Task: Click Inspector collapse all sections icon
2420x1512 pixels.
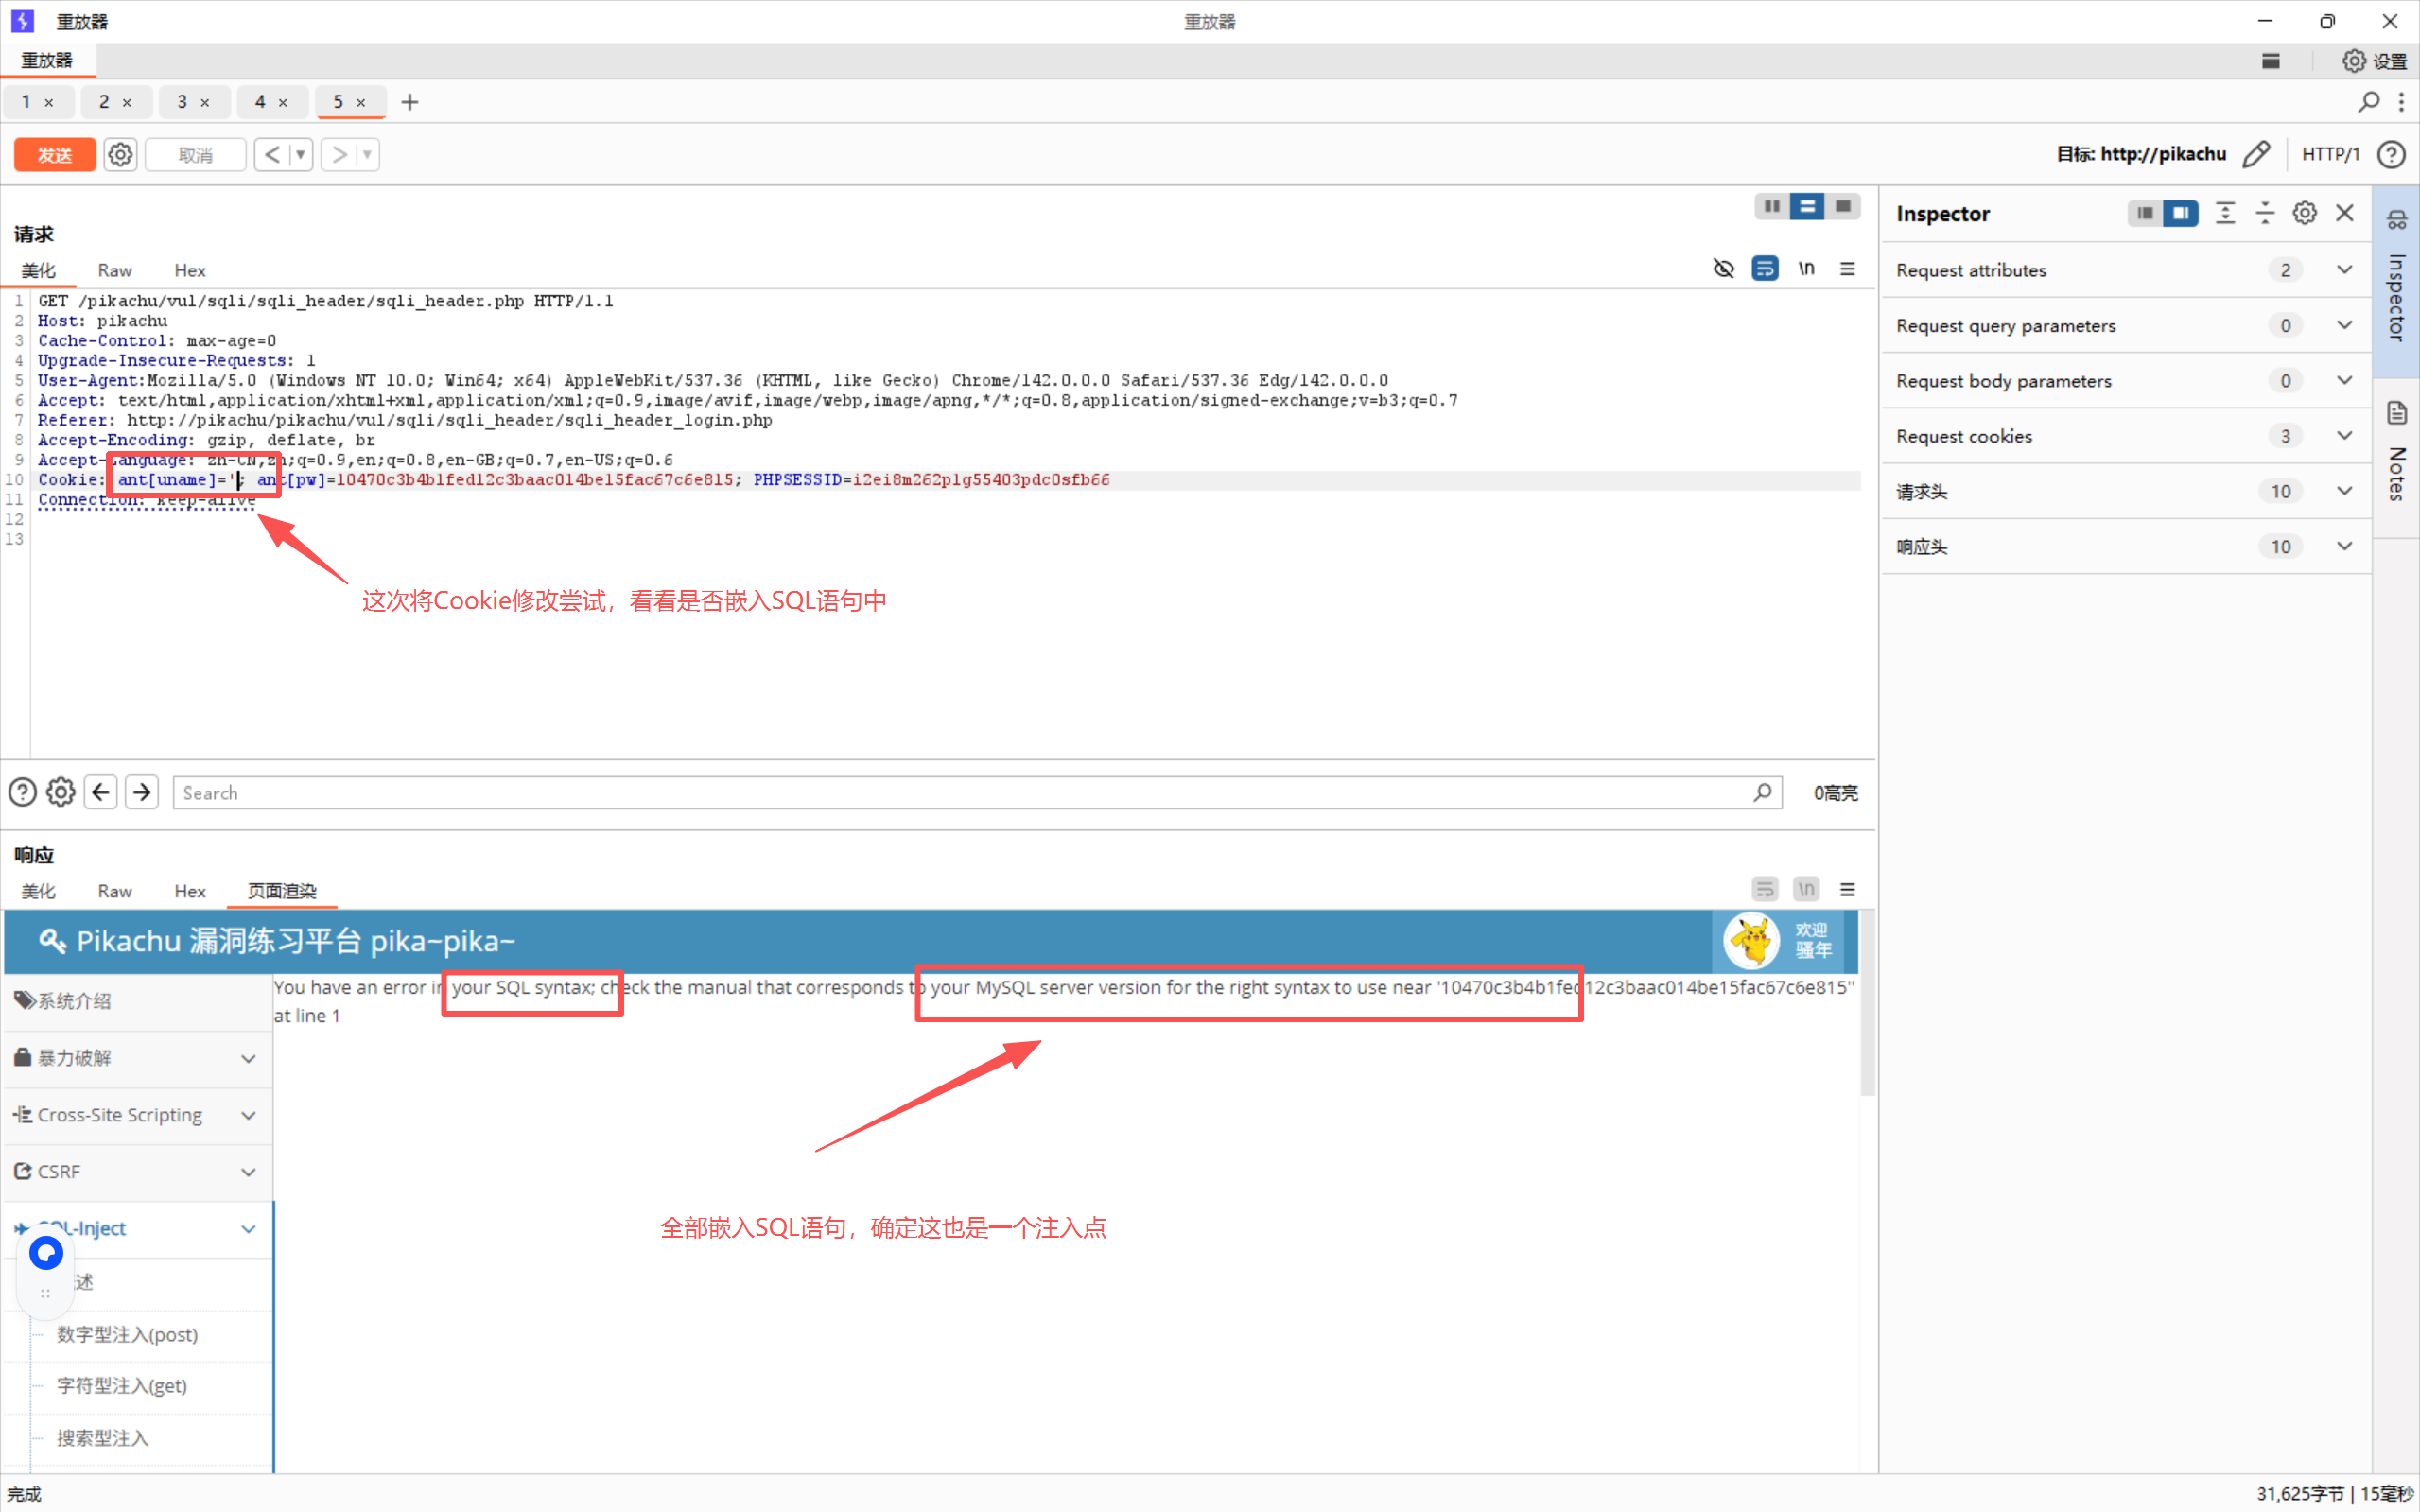Action: [2265, 213]
